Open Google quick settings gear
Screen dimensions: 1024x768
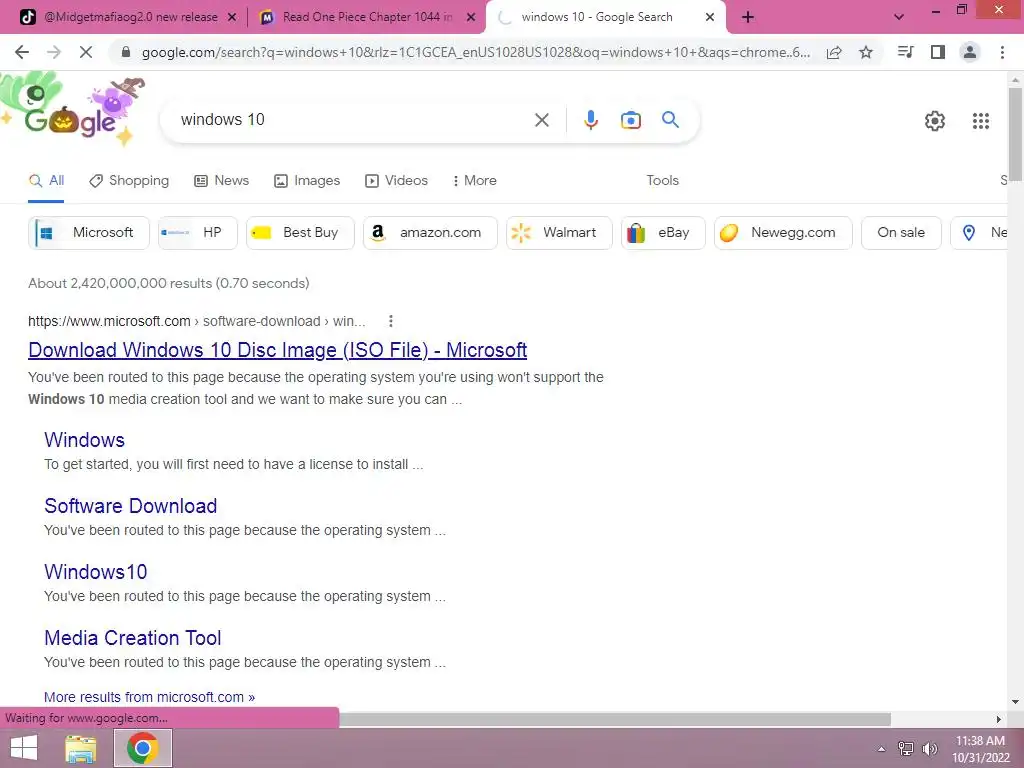point(935,121)
